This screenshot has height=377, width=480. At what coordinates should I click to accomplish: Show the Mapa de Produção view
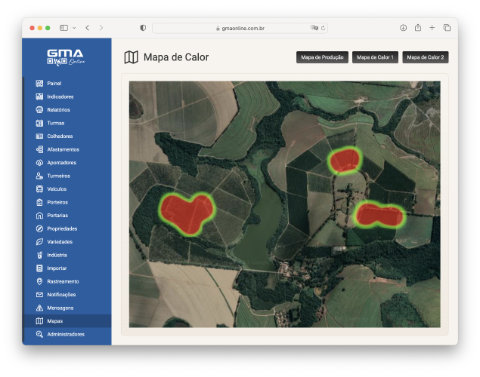pos(322,57)
